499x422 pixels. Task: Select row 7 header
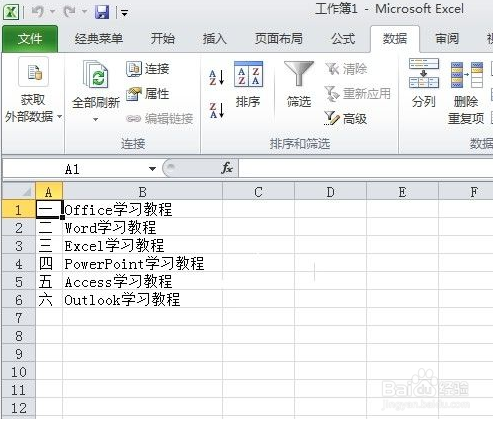pos(19,318)
